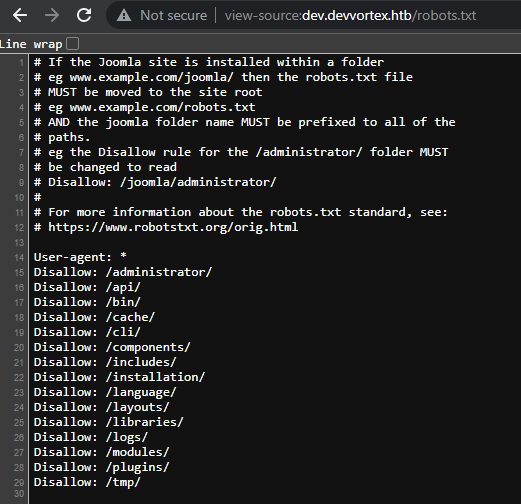Select comment line '# paths.'
Viewport: 521px width, 504px height.
coord(62,137)
